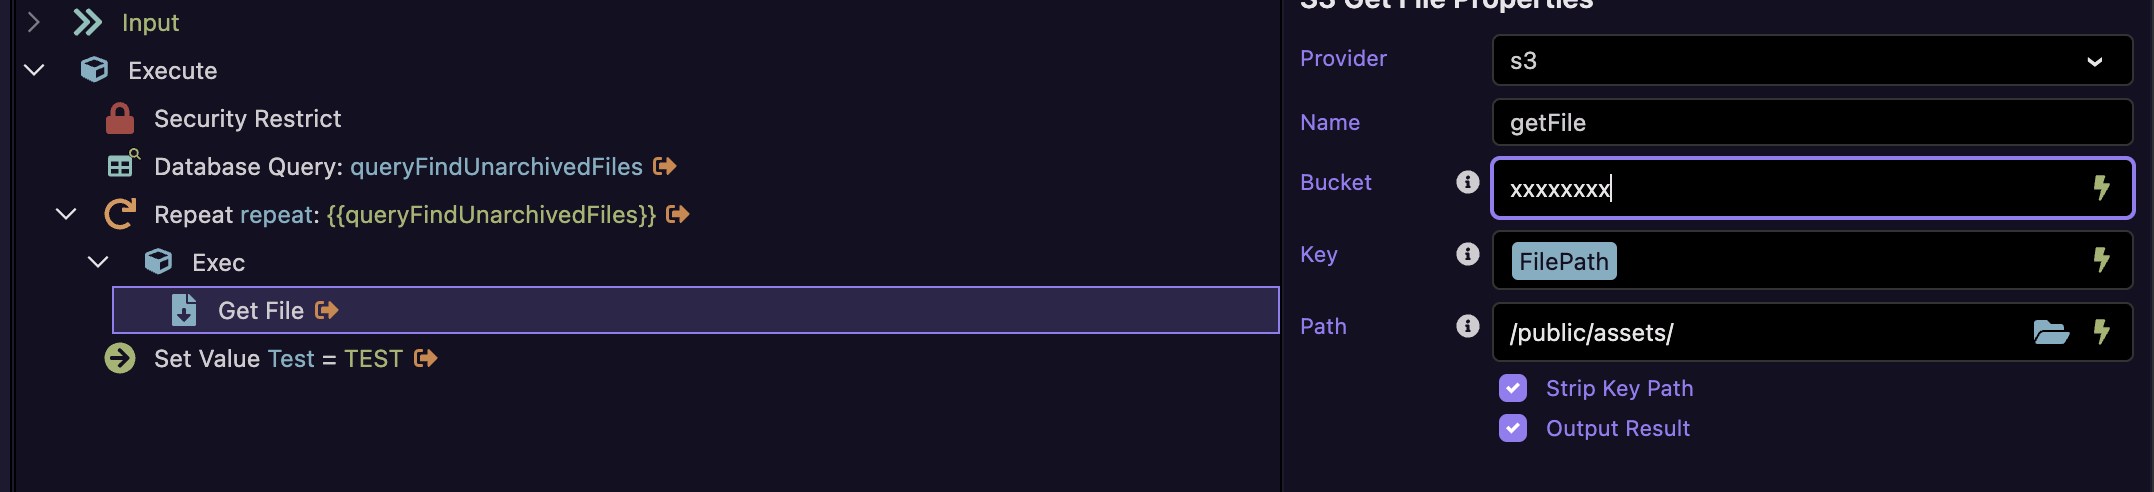The height and width of the screenshot is (492, 2154).
Task: Uncheck the Strip Key Path checkbox
Action: point(1513,388)
